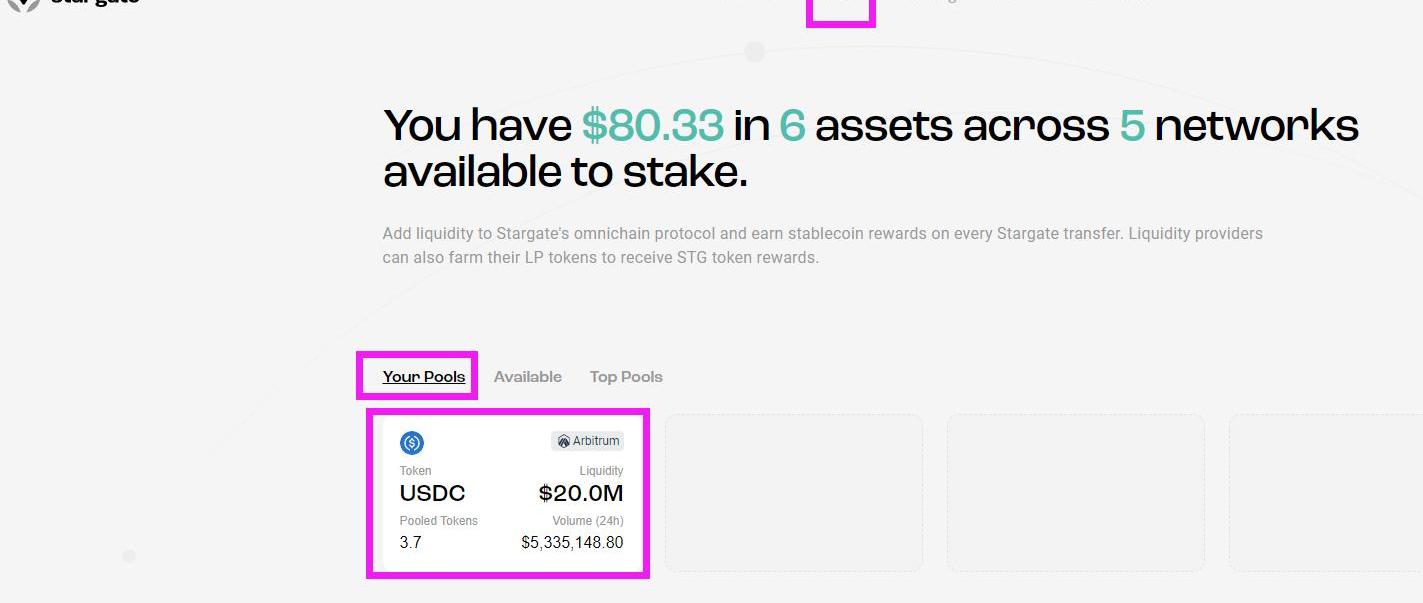Select the second empty pool placeholder card
The width and height of the screenshot is (1423, 603).
coord(1075,493)
